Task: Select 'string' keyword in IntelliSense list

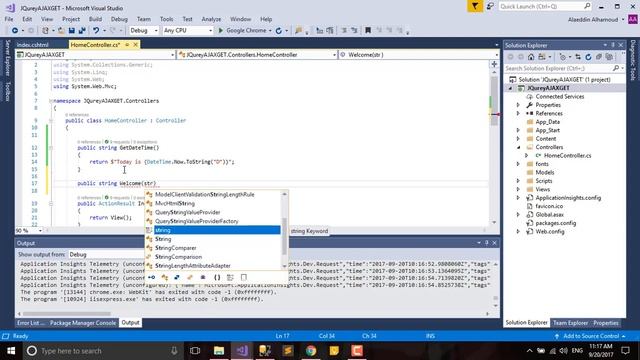Action: coord(213,230)
